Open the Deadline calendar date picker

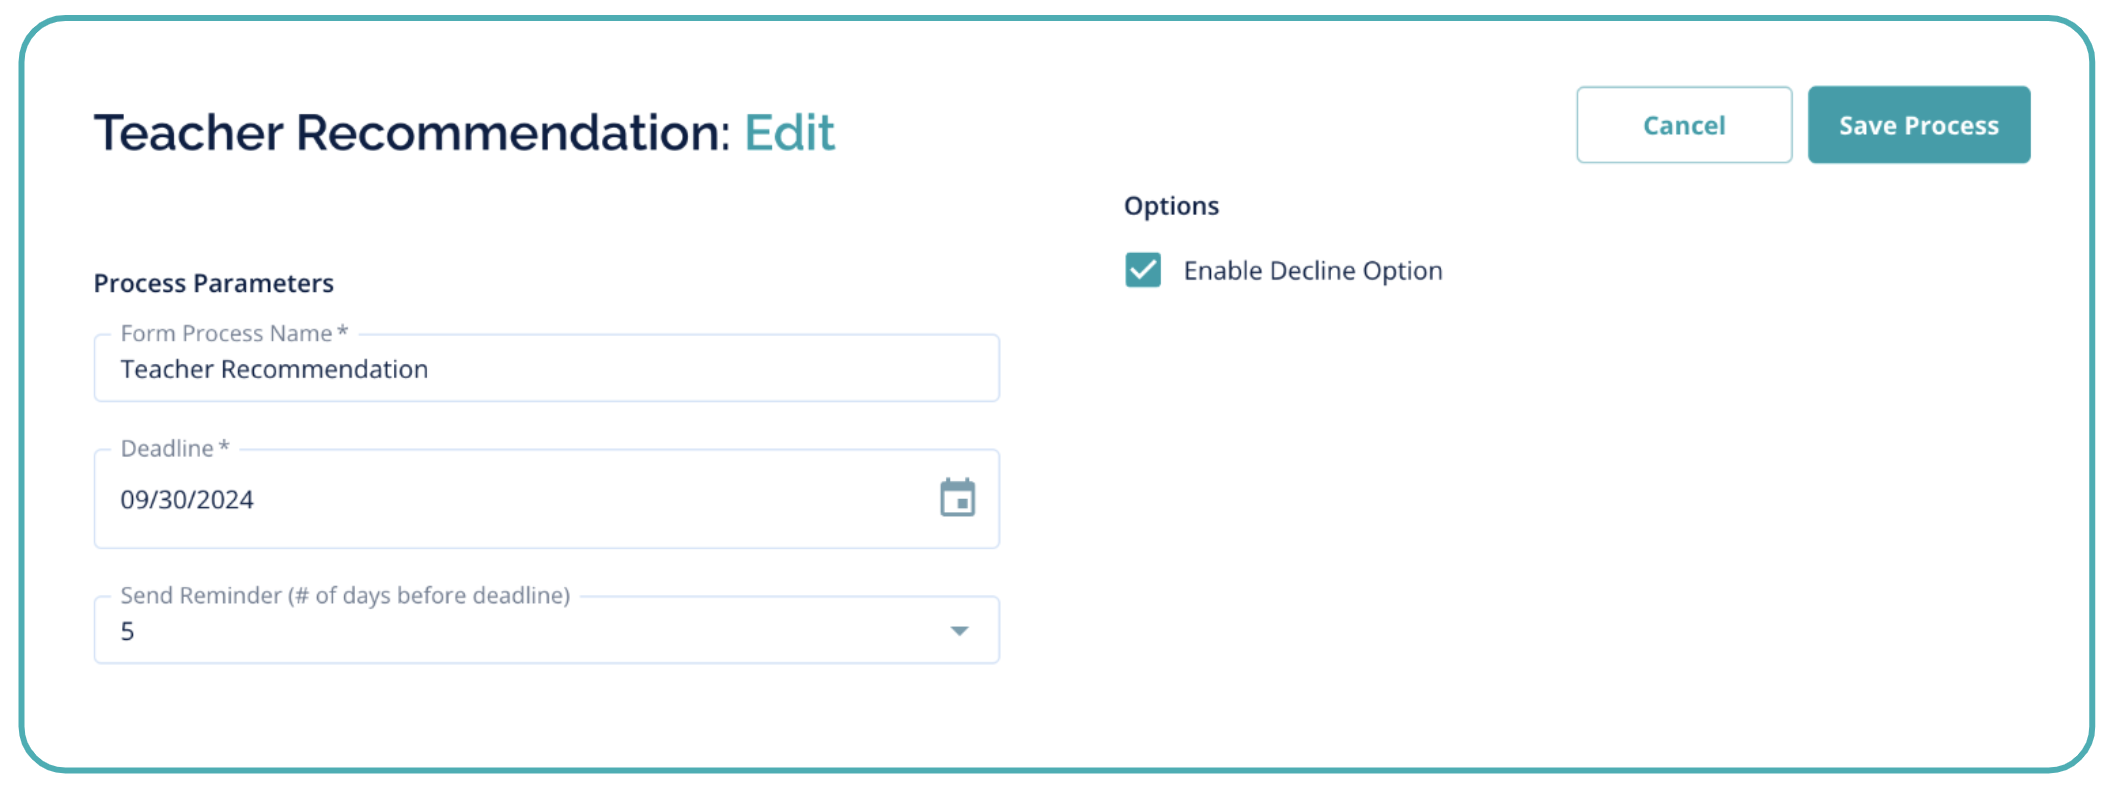[x=957, y=497]
